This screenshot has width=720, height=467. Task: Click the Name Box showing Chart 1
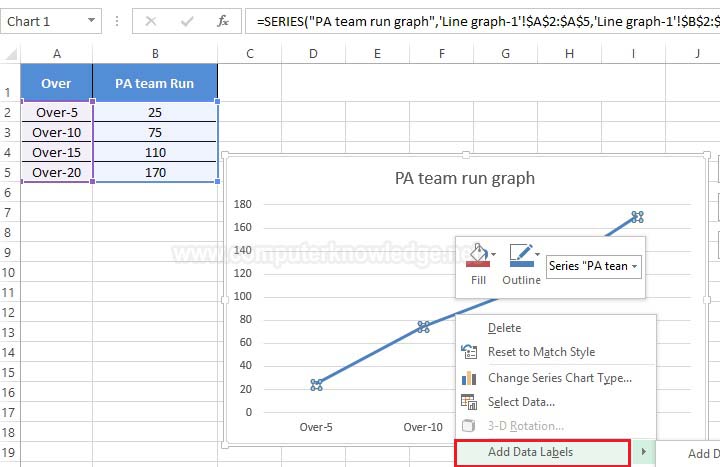(51, 21)
